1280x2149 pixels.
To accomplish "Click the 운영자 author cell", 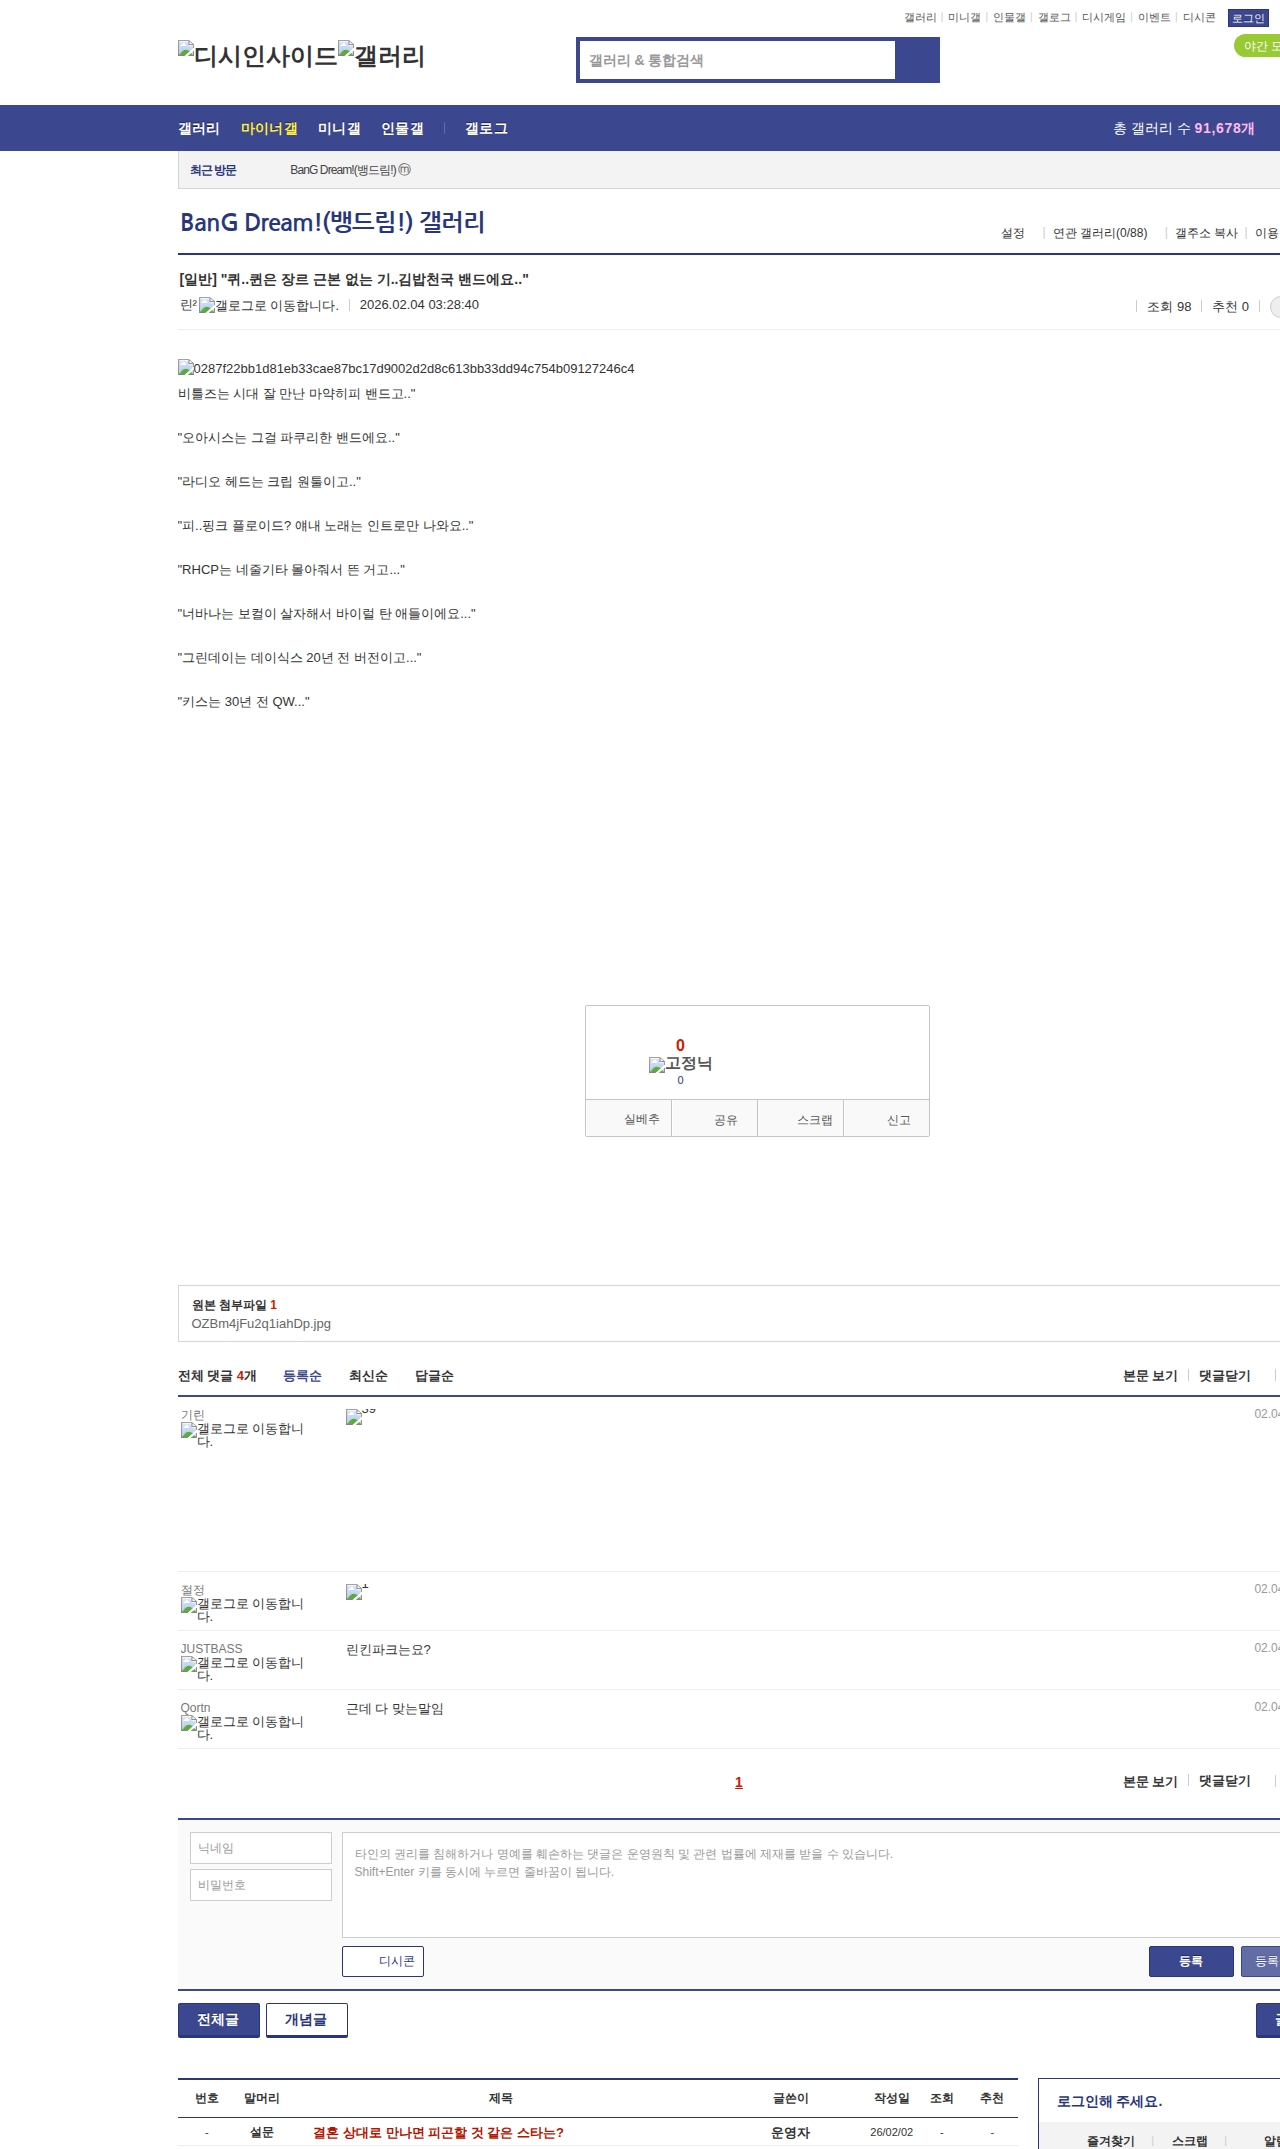I will (x=790, y=2132).
